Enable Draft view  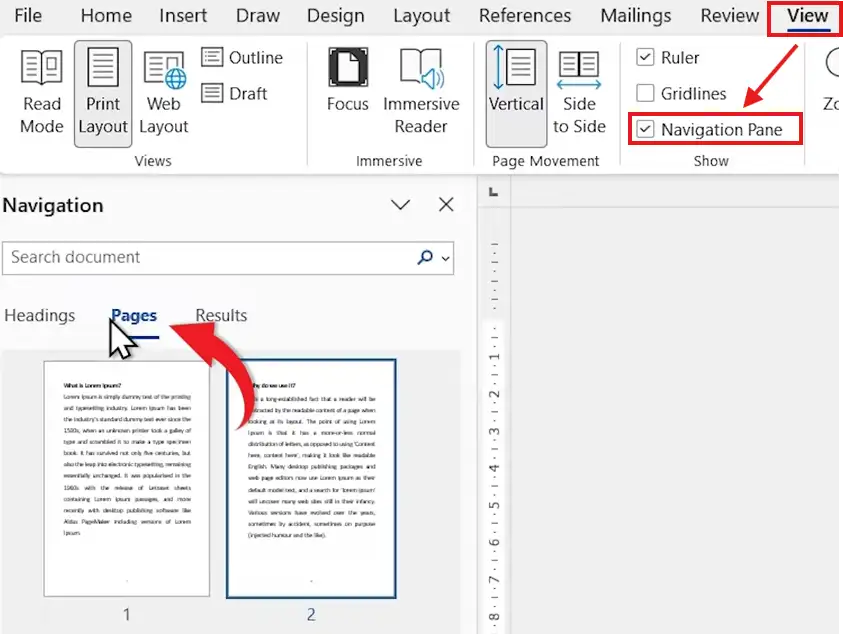click(x=234, y=92)
